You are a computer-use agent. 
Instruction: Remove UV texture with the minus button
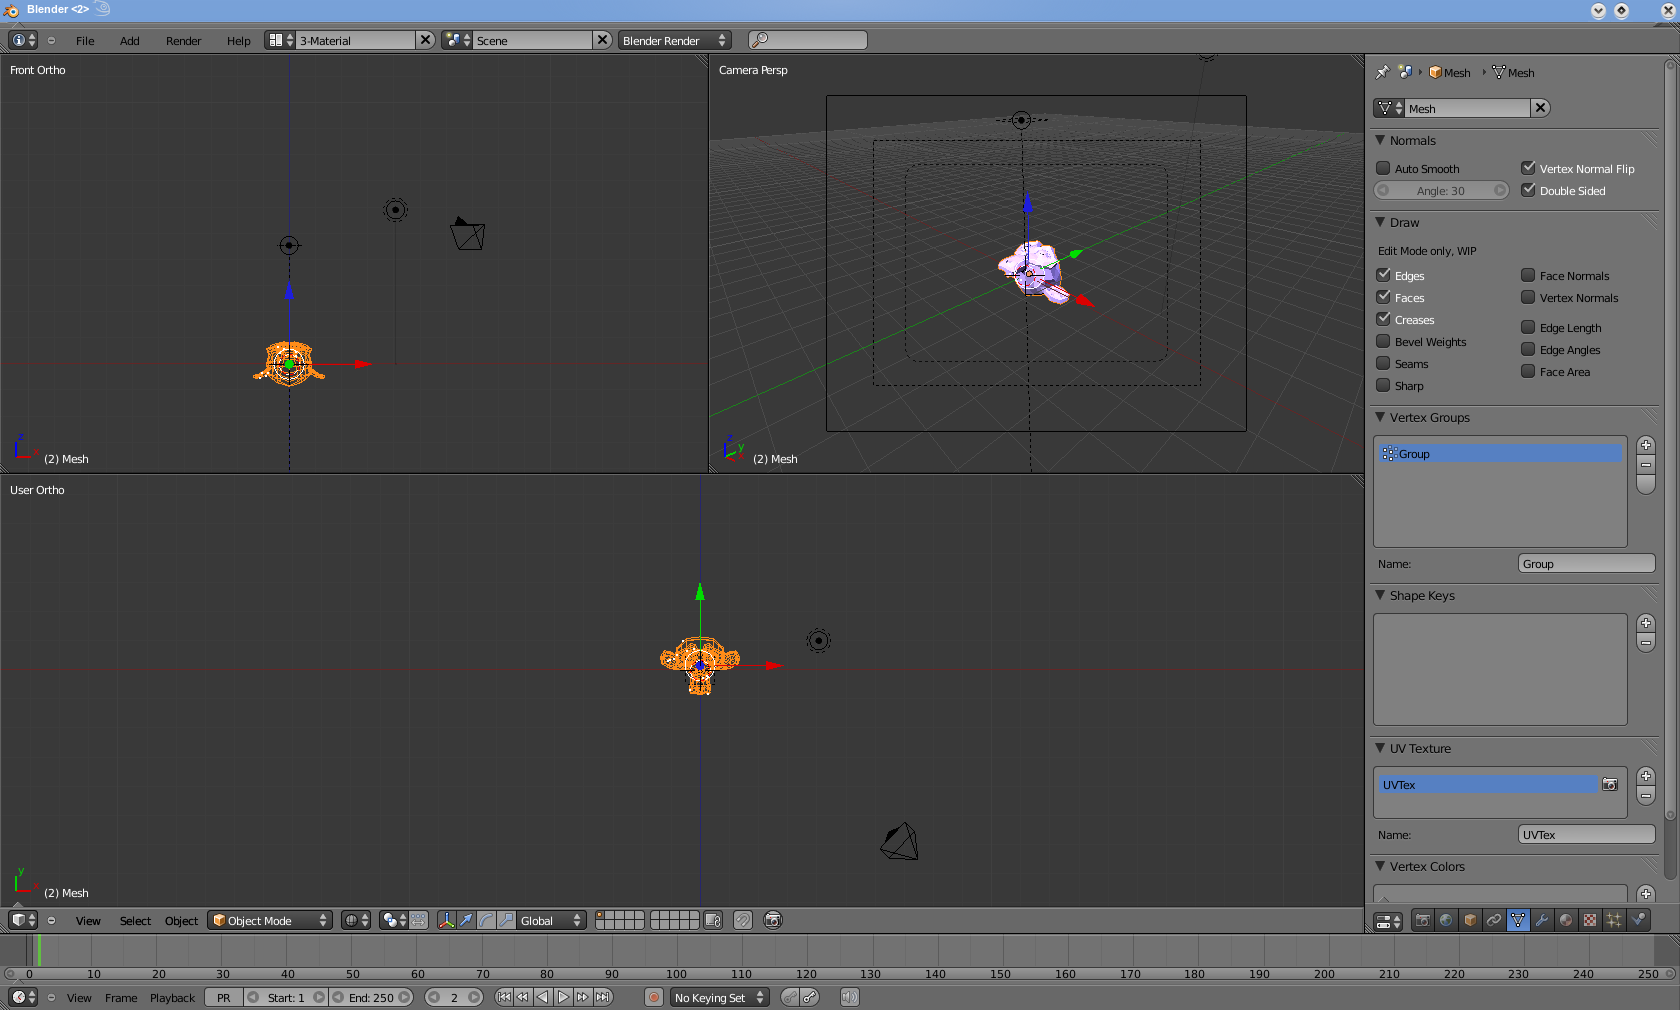[x=1646, y=795]
